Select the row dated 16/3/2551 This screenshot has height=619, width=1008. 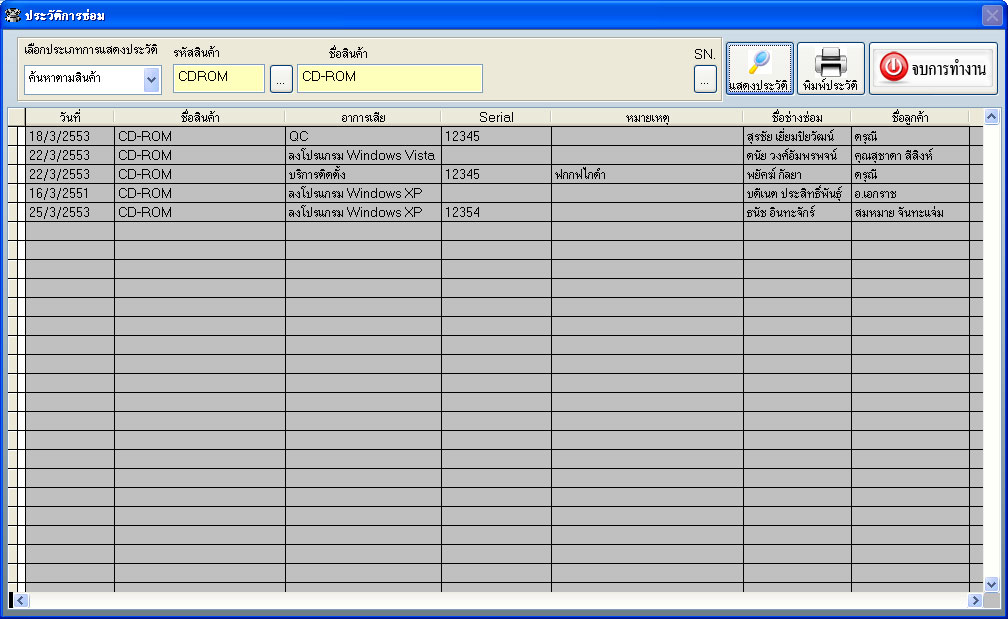pyautogui.click(x=70, y=193)
